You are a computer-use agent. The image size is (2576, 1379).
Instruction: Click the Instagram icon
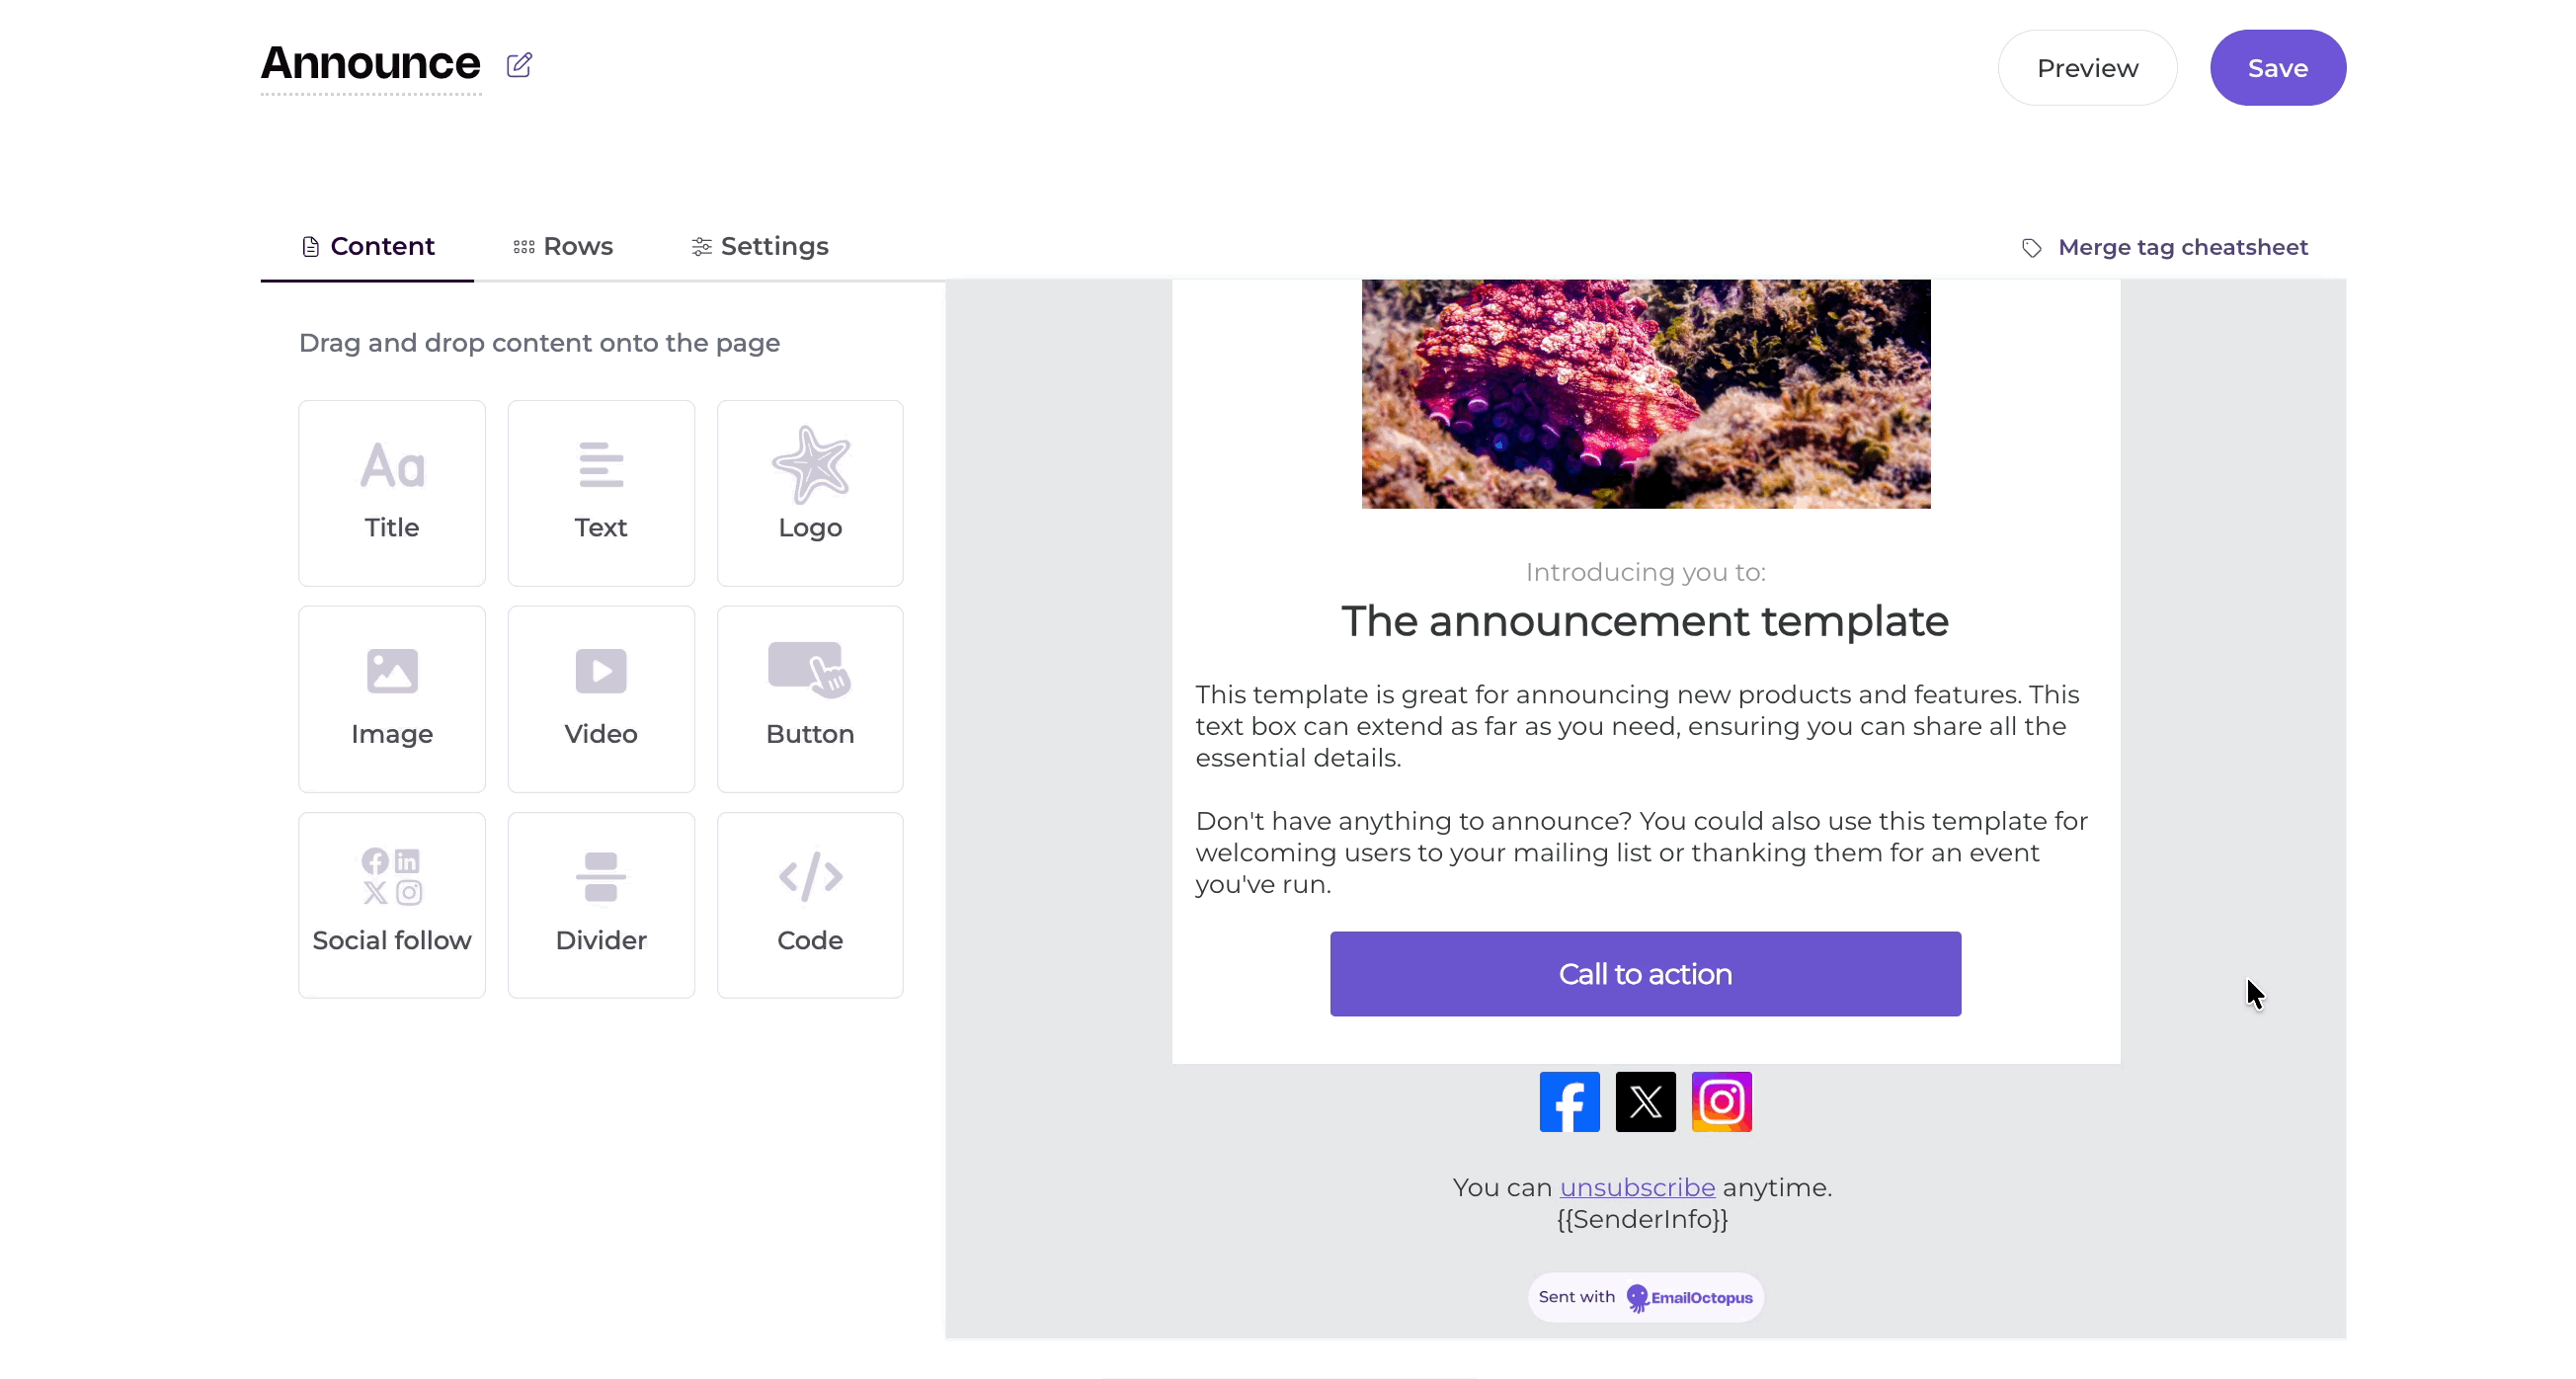coord(1722,1101)
